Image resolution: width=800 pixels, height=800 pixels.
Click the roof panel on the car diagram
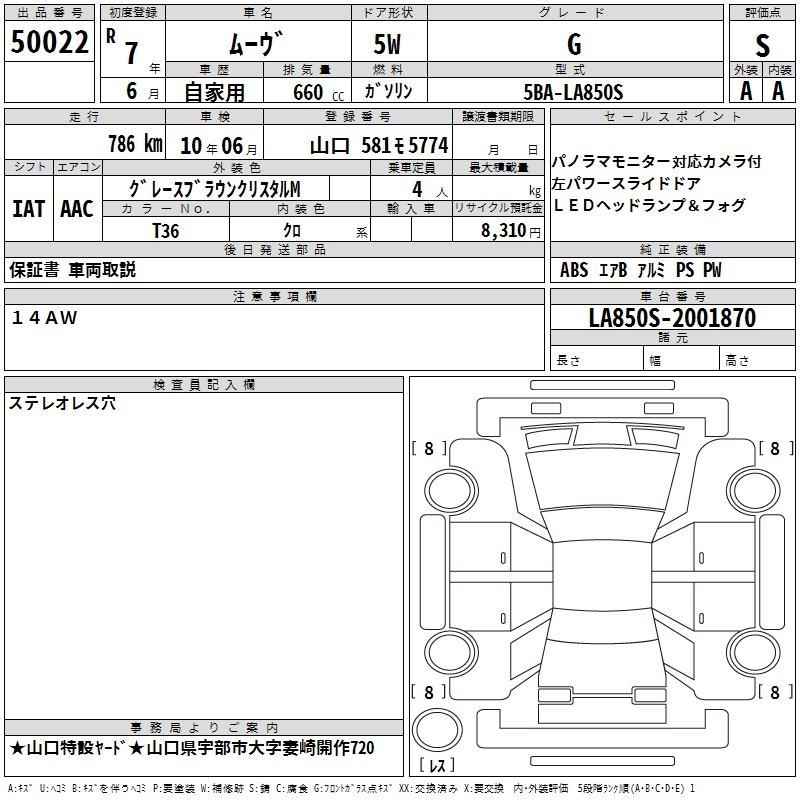[x=602, y=576]
